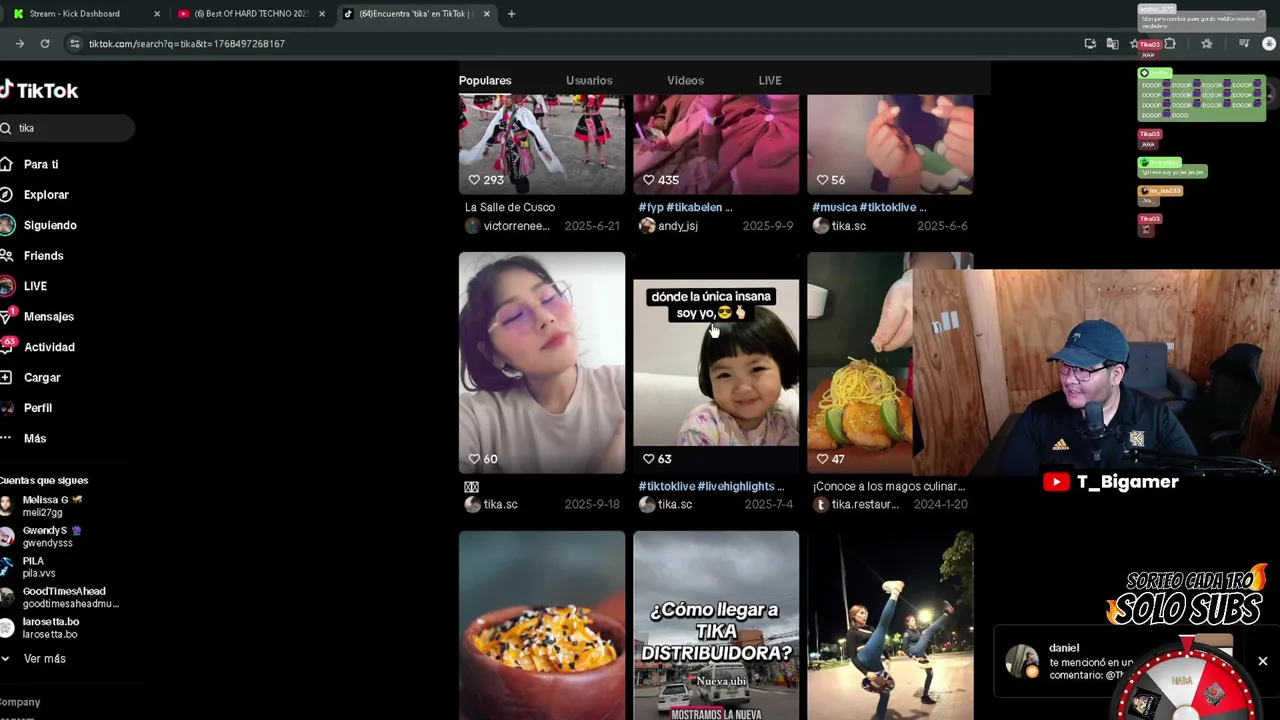
Task: Open video thumbnail with 56 likes
Action: (x=890, y=144)
